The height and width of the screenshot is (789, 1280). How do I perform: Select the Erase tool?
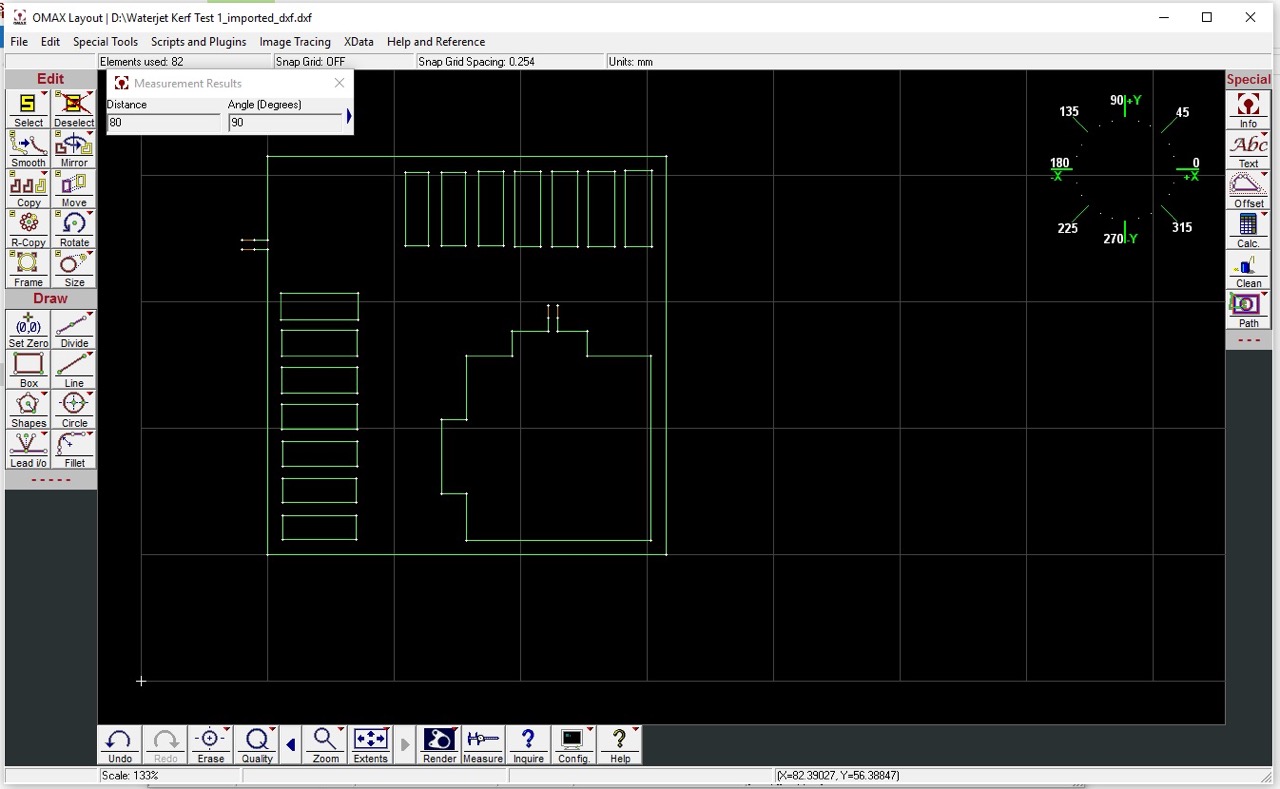pyautogui.click(x=211, y=745)
